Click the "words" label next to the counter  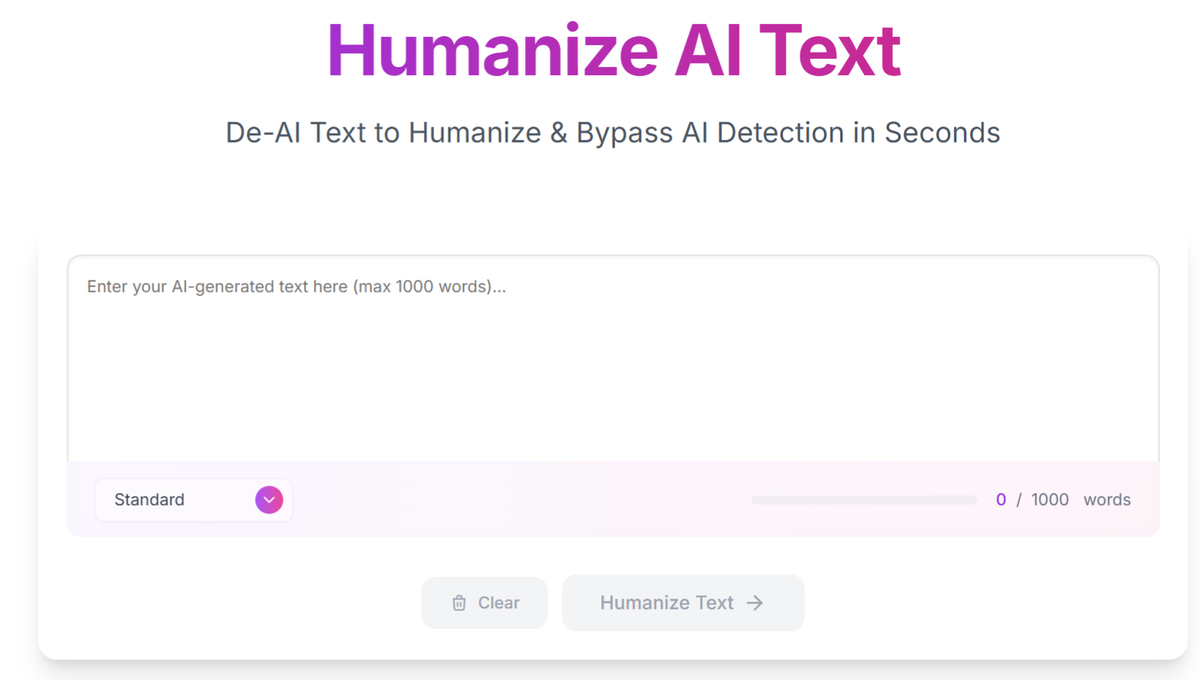point(1107,500)
